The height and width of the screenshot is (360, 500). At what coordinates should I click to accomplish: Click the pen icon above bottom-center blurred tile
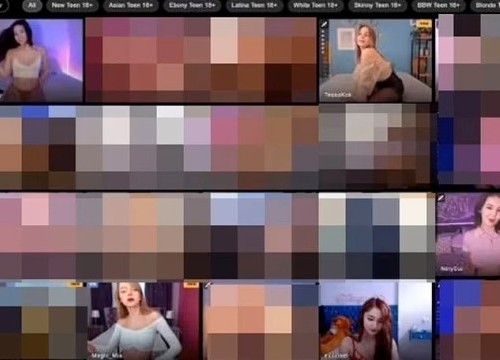pyautogui.click(x=208, y=285)
